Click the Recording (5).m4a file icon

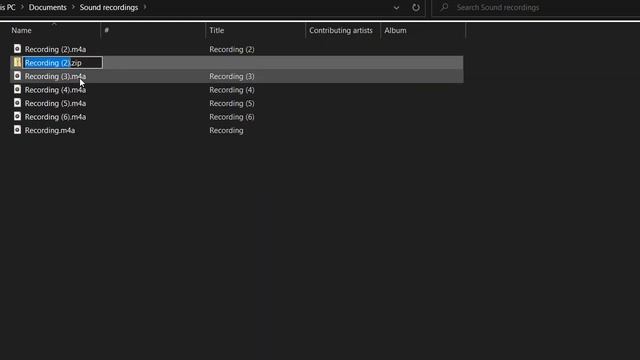(x=17, y=103)
